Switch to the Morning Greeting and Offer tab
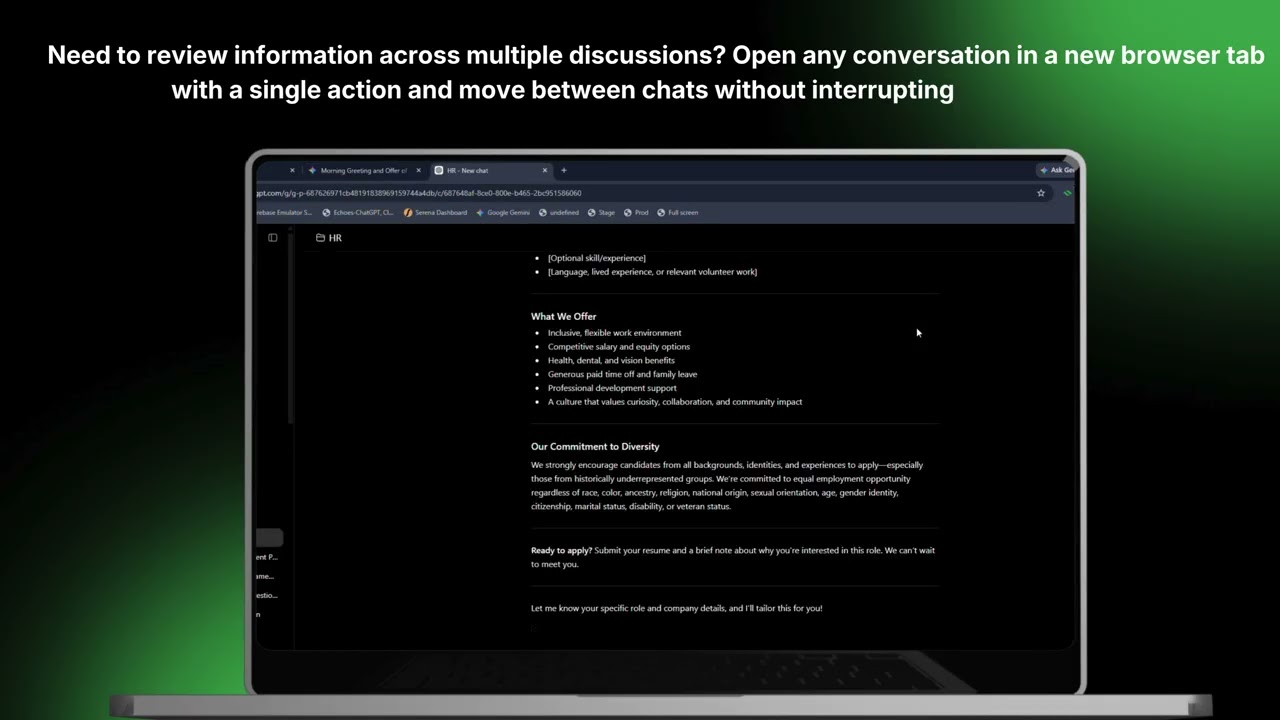The height and width of the screenshot is (720, 1280). [x=363, y=171]
